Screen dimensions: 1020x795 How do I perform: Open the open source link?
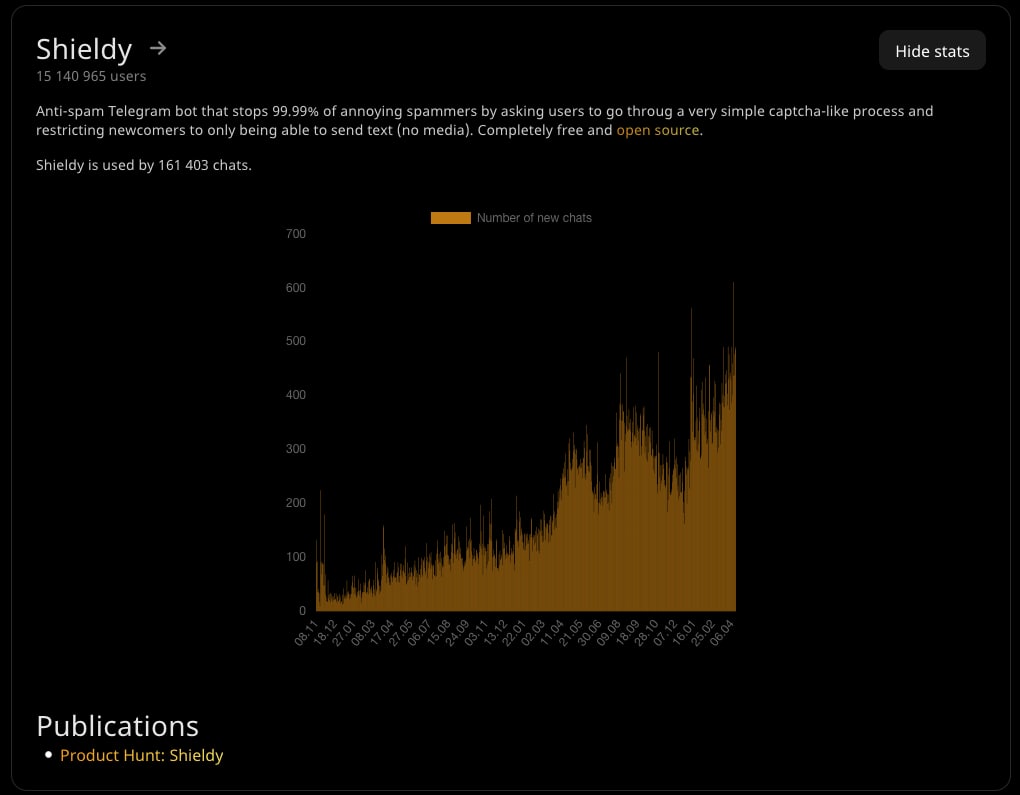point(657,130)
